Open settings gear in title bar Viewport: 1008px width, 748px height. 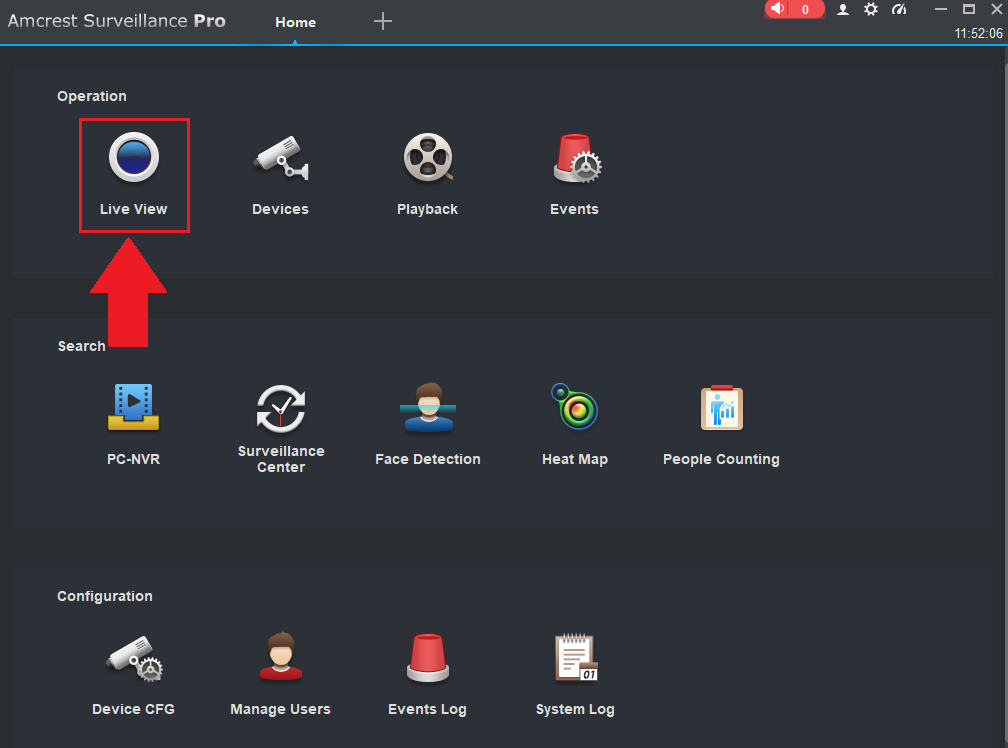click(x=871, y=9)
